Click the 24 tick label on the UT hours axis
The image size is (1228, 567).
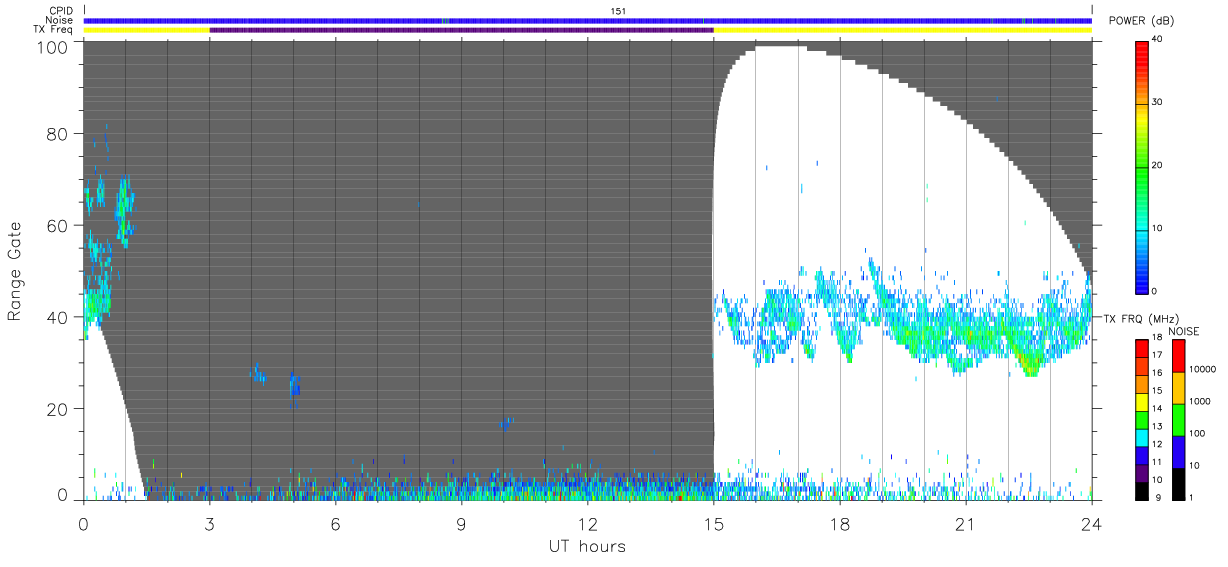pyautogui.click(x=1092, y=524)
